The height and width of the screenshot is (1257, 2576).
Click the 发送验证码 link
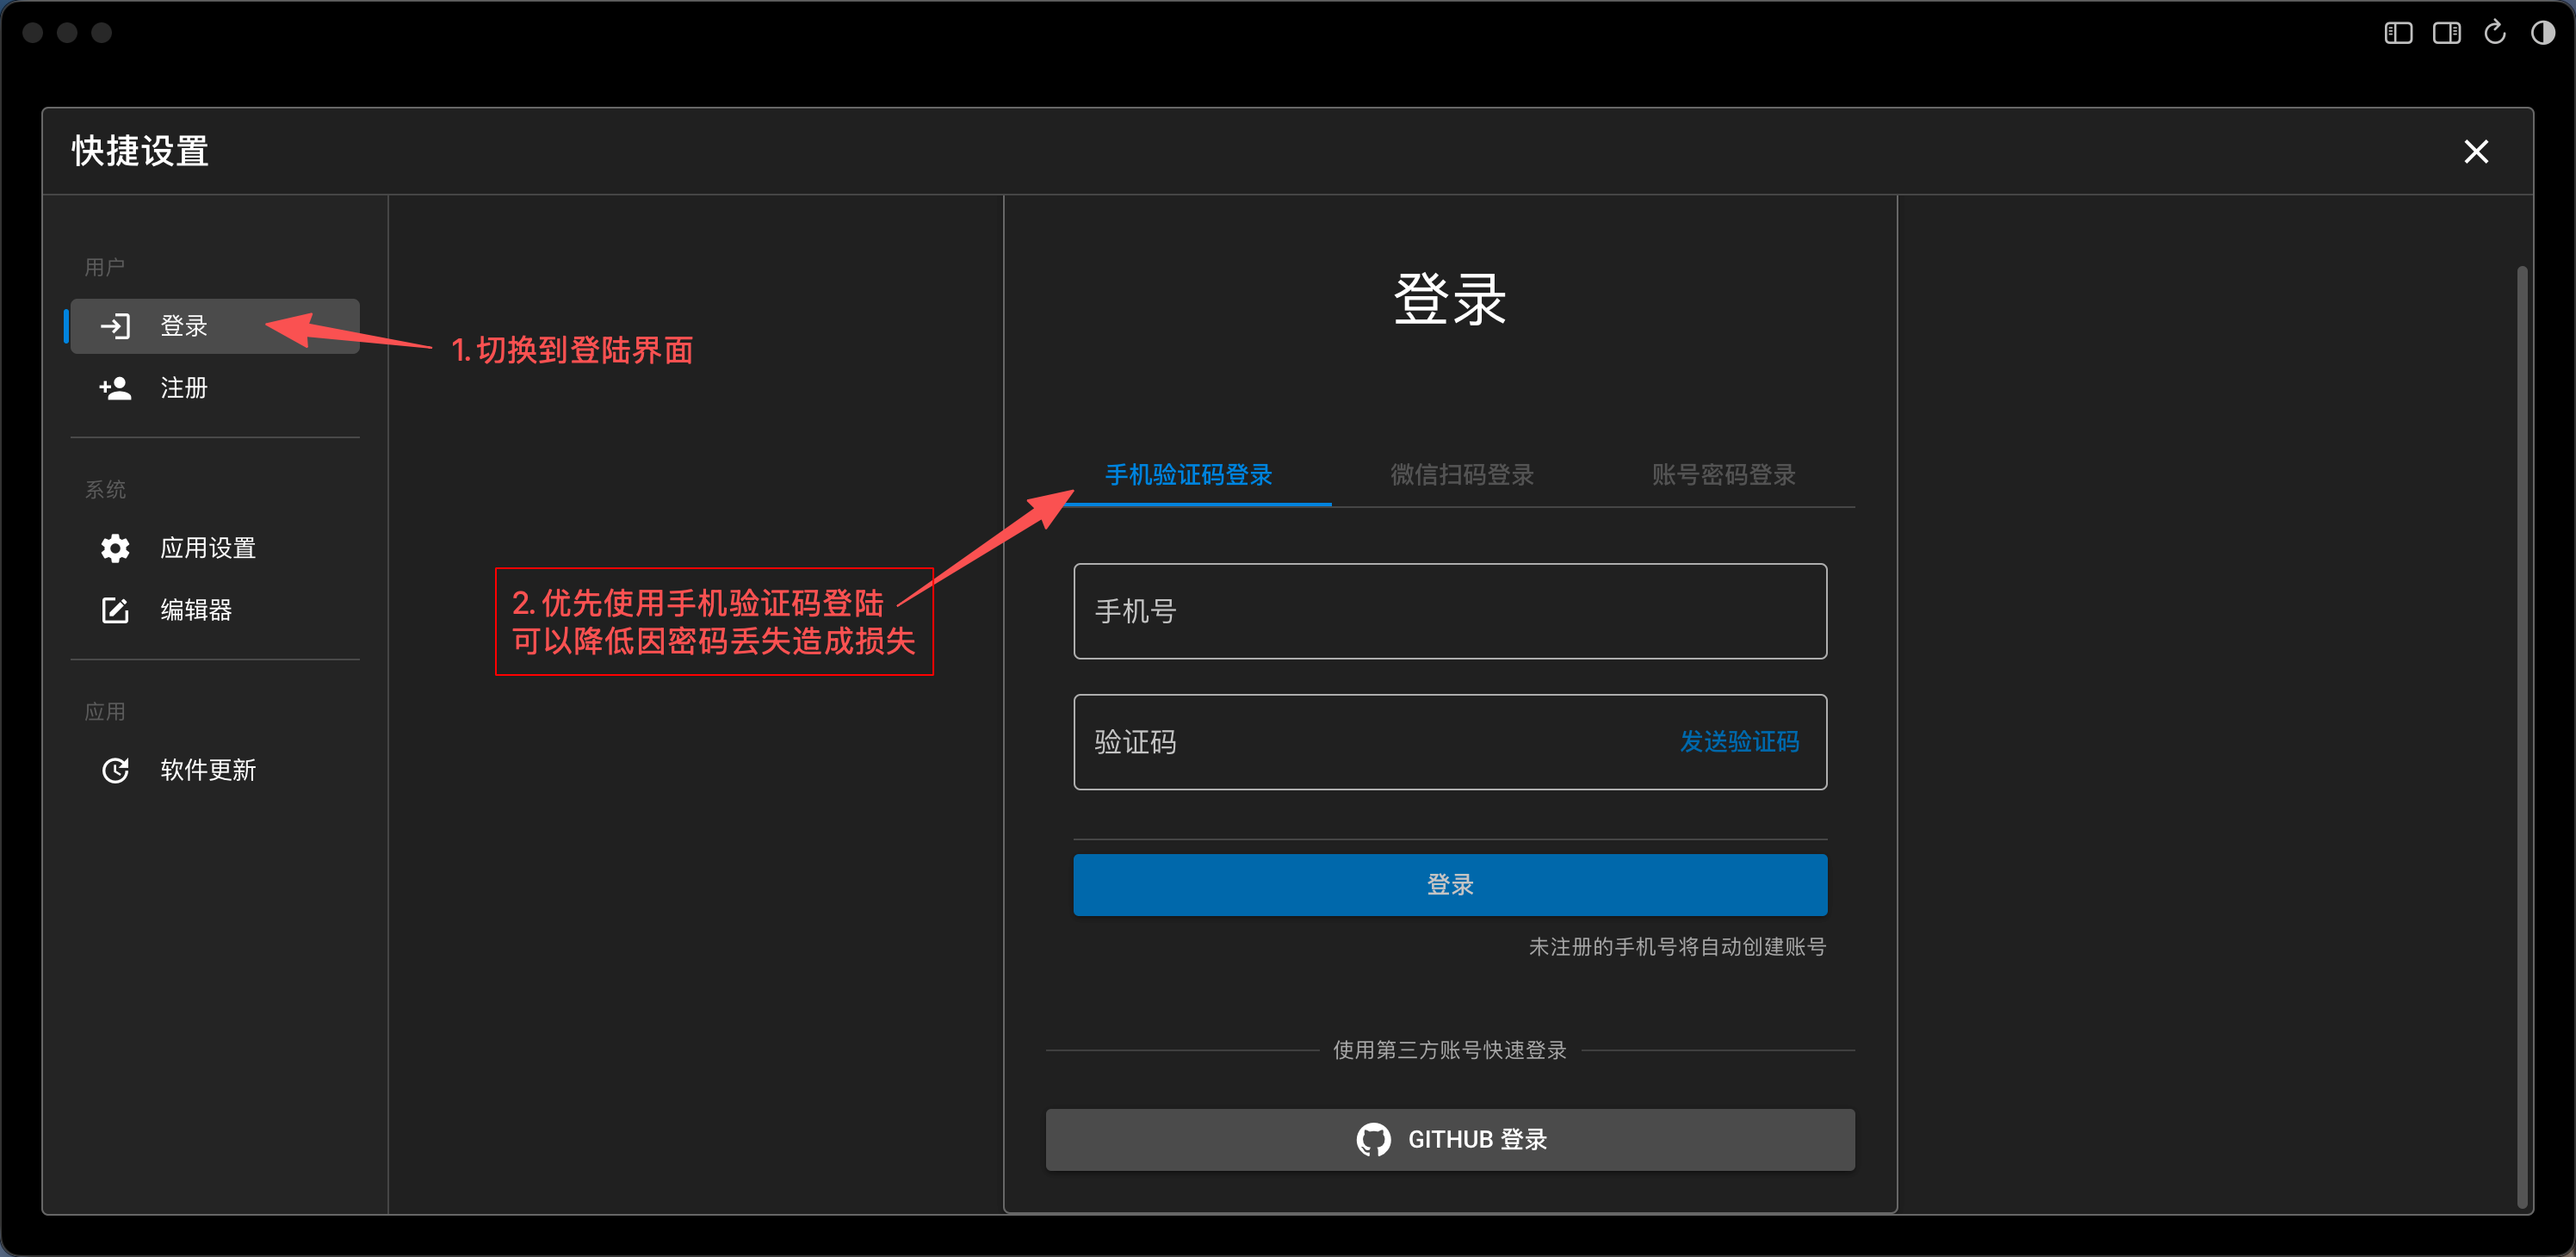point(1739,742)
